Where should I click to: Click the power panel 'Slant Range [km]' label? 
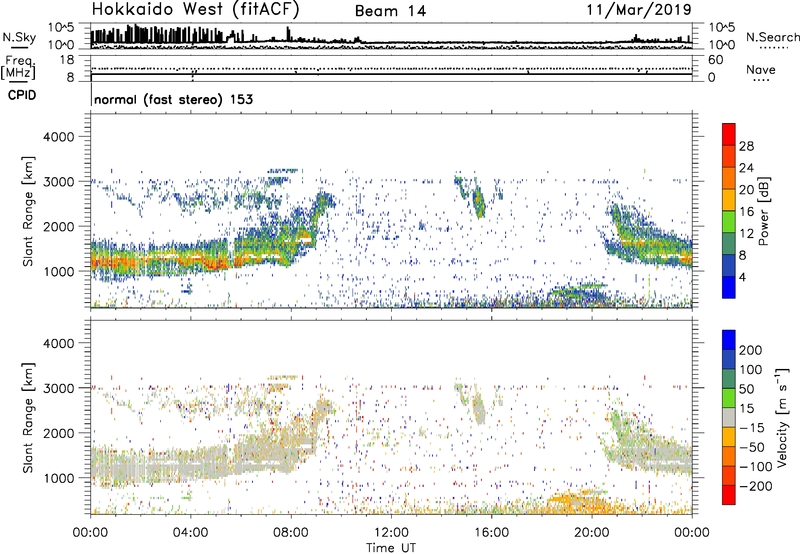[28, 211]
